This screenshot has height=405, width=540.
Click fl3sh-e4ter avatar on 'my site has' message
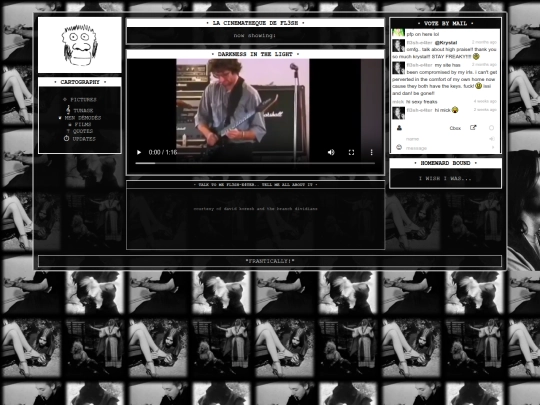pyautogui.click(x=398, y=68)
